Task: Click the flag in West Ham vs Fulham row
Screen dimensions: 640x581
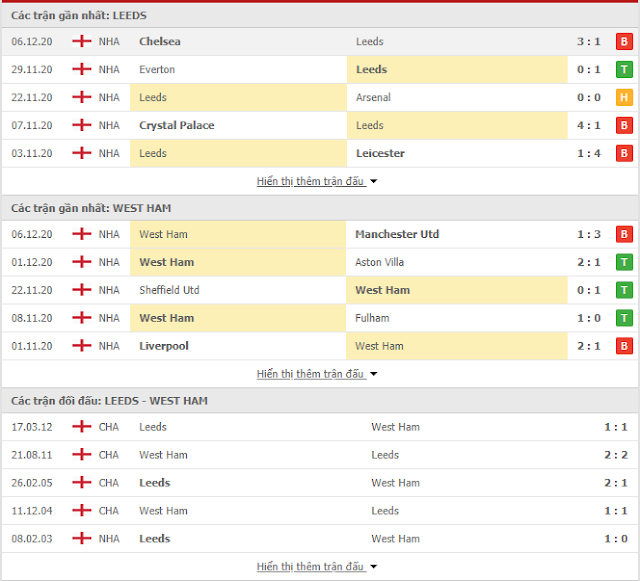Action: point(82,318)
